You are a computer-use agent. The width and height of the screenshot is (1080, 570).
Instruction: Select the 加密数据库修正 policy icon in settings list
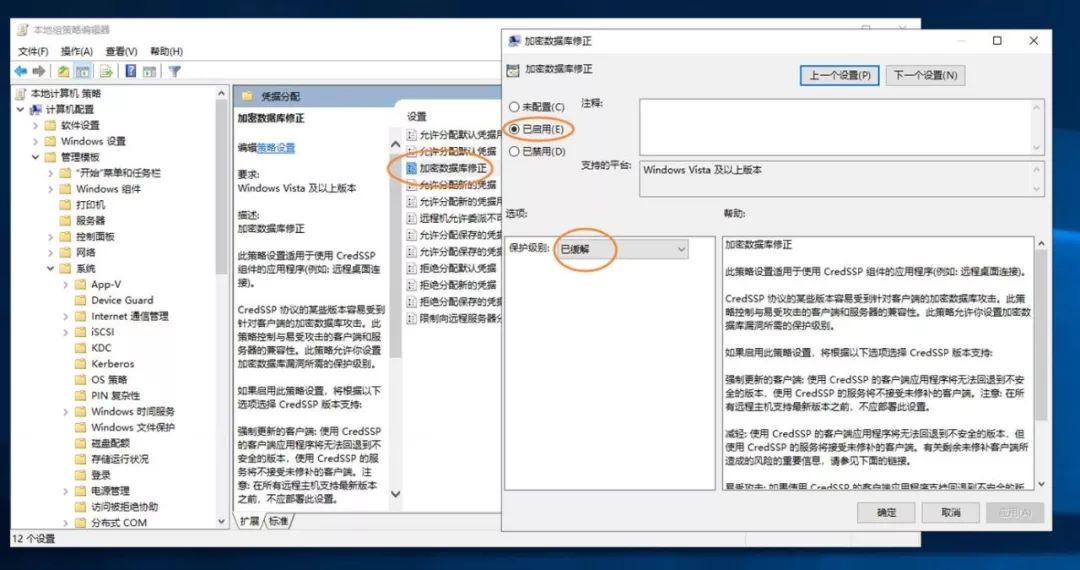click(412, 168)
